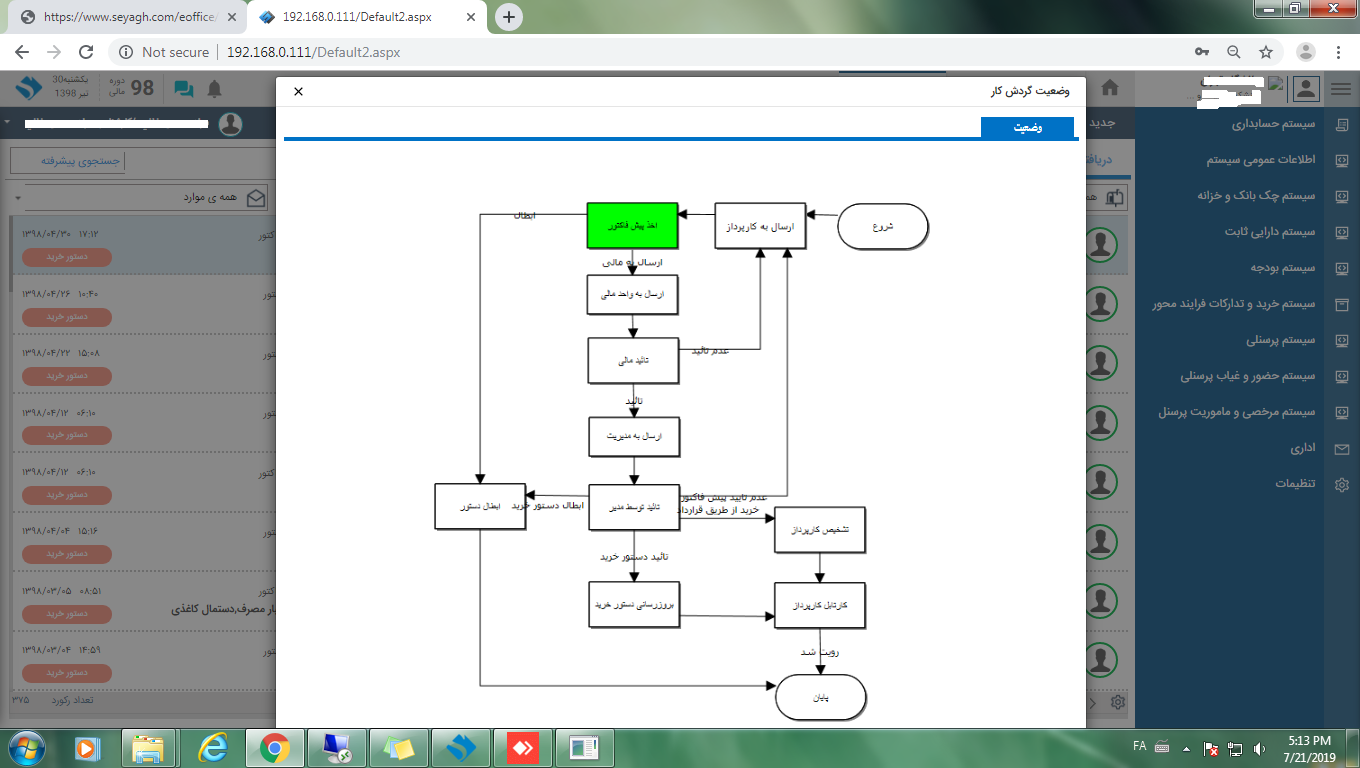Screen dimensions: 1360x768
Task: Click the جستجوی پیشرفته button
Action: pos(67,160)
